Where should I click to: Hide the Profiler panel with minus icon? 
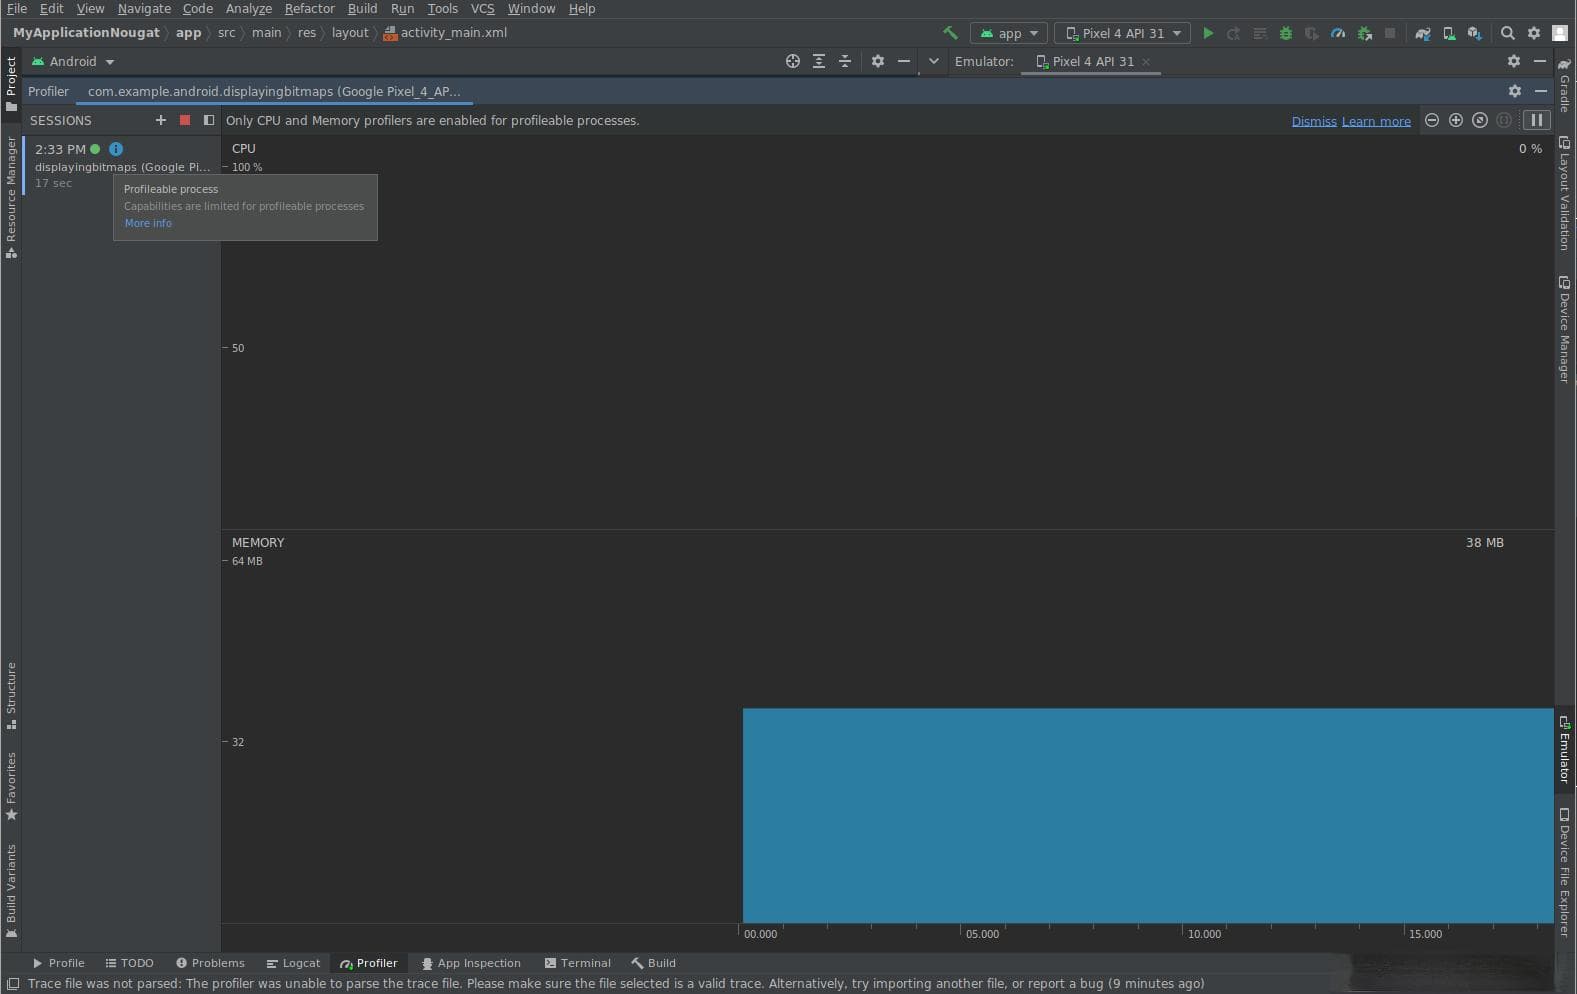tap(1541, 91)
